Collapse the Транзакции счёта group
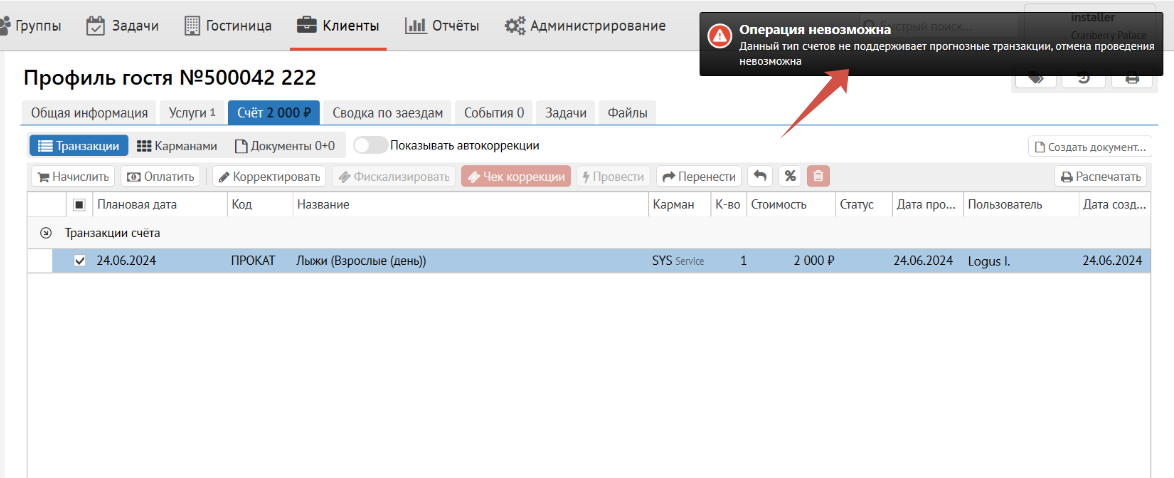 click(x=46, y=233)
